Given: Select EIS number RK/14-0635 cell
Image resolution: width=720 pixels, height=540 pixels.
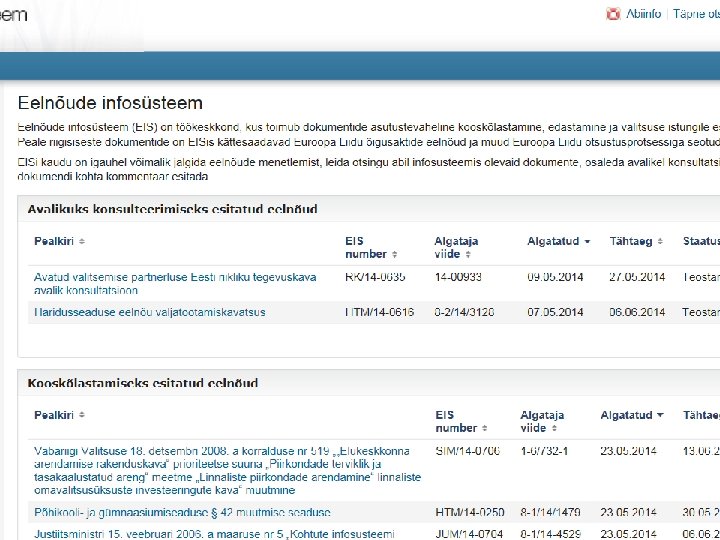Looking at the screenshot, I should point(375,277).
